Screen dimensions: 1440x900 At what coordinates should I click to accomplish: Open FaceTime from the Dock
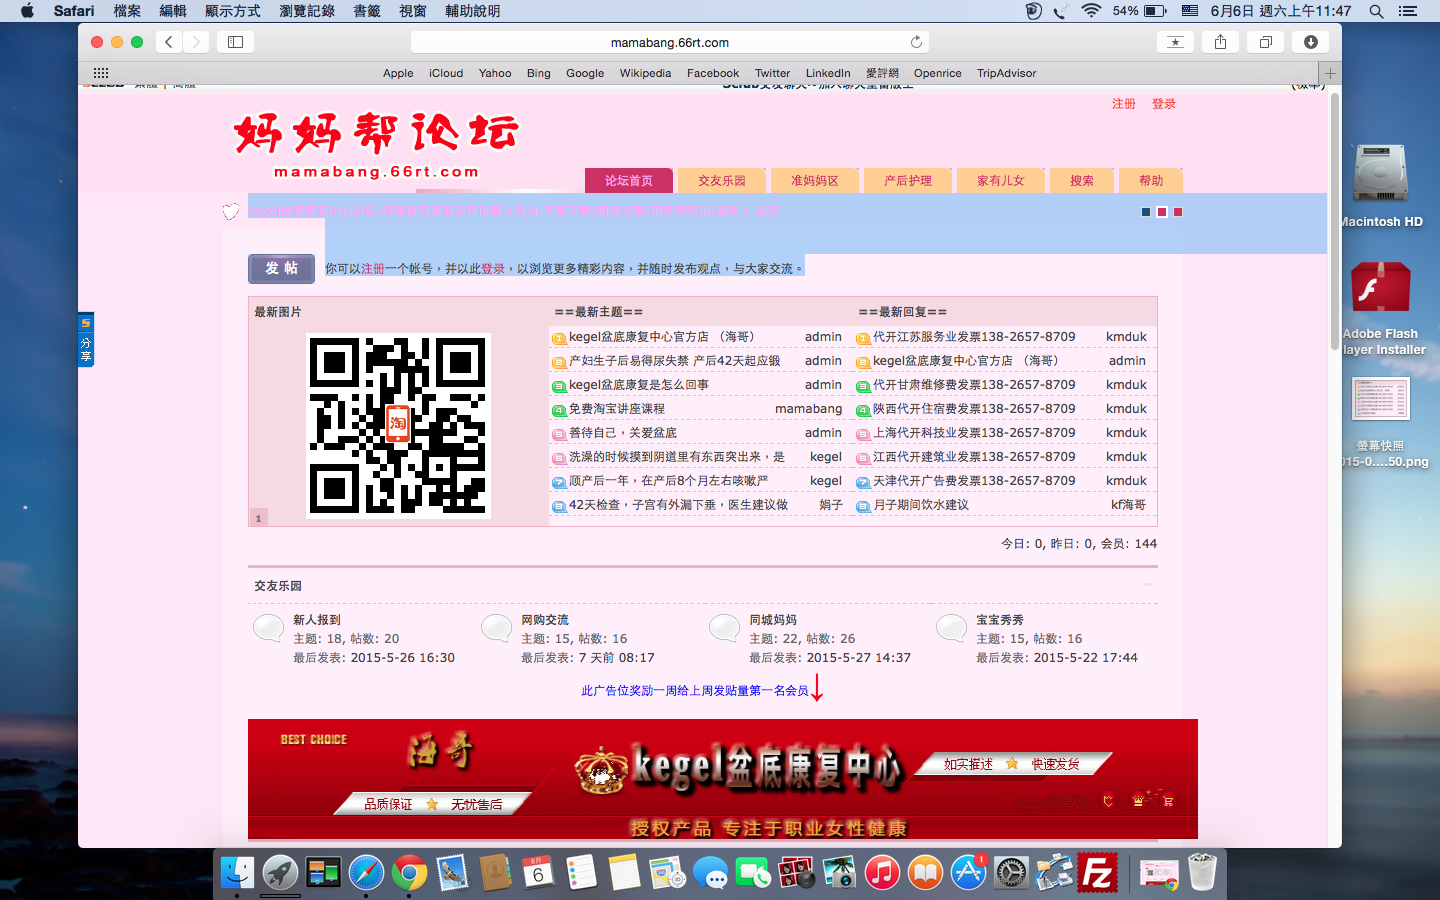pyautogui.click(x=753, y=873)
